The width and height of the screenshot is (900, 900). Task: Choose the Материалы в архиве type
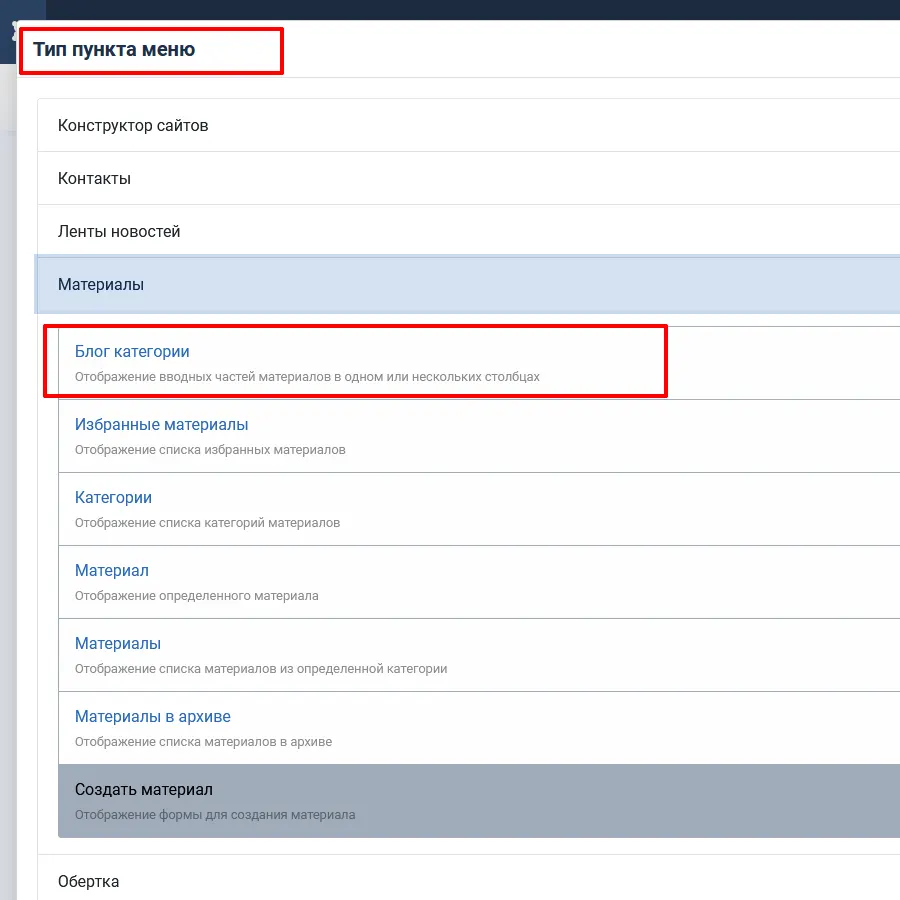click(x=152, y=717)
